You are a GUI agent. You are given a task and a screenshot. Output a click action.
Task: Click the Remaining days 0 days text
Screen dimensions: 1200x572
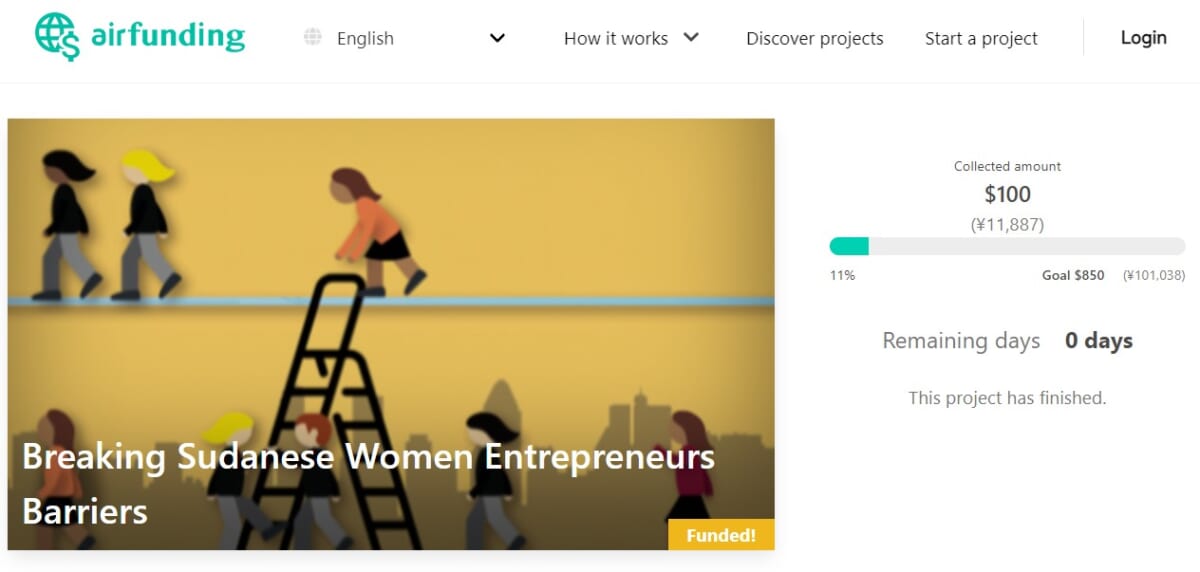[x=1007, y=341]
